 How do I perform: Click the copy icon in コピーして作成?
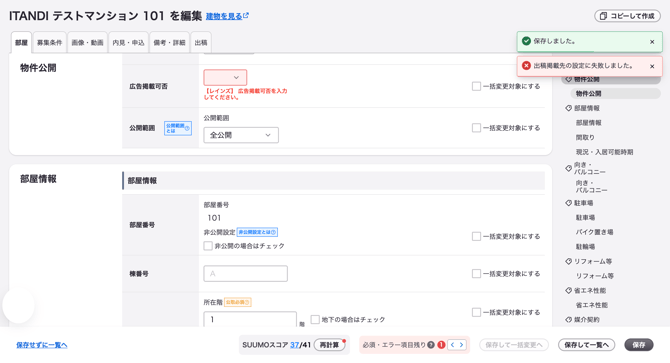click(x=603, y=16)
